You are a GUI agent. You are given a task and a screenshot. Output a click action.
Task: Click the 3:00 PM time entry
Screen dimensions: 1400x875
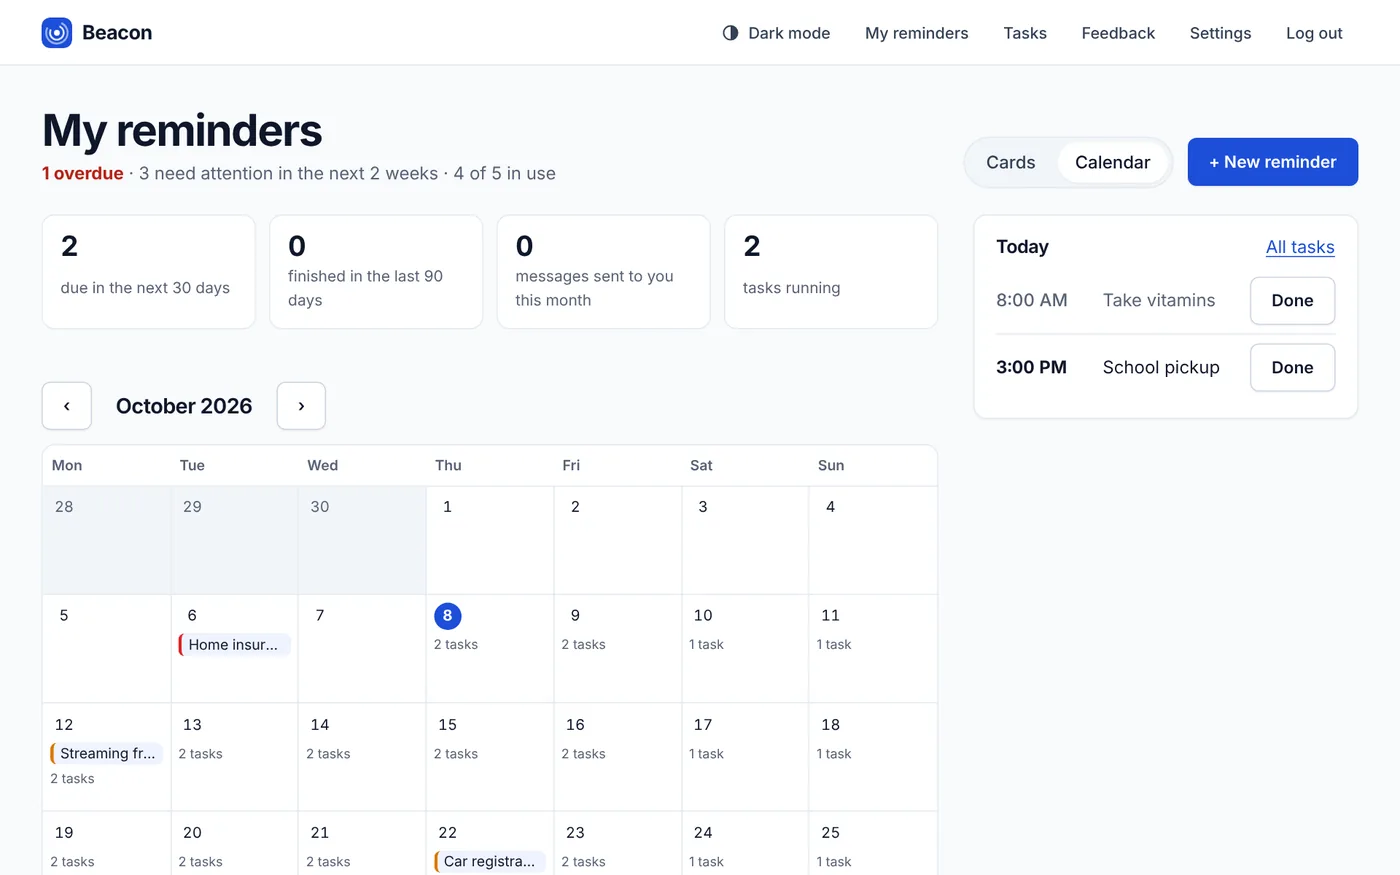pyautogui.click(x=1031, y=367)
